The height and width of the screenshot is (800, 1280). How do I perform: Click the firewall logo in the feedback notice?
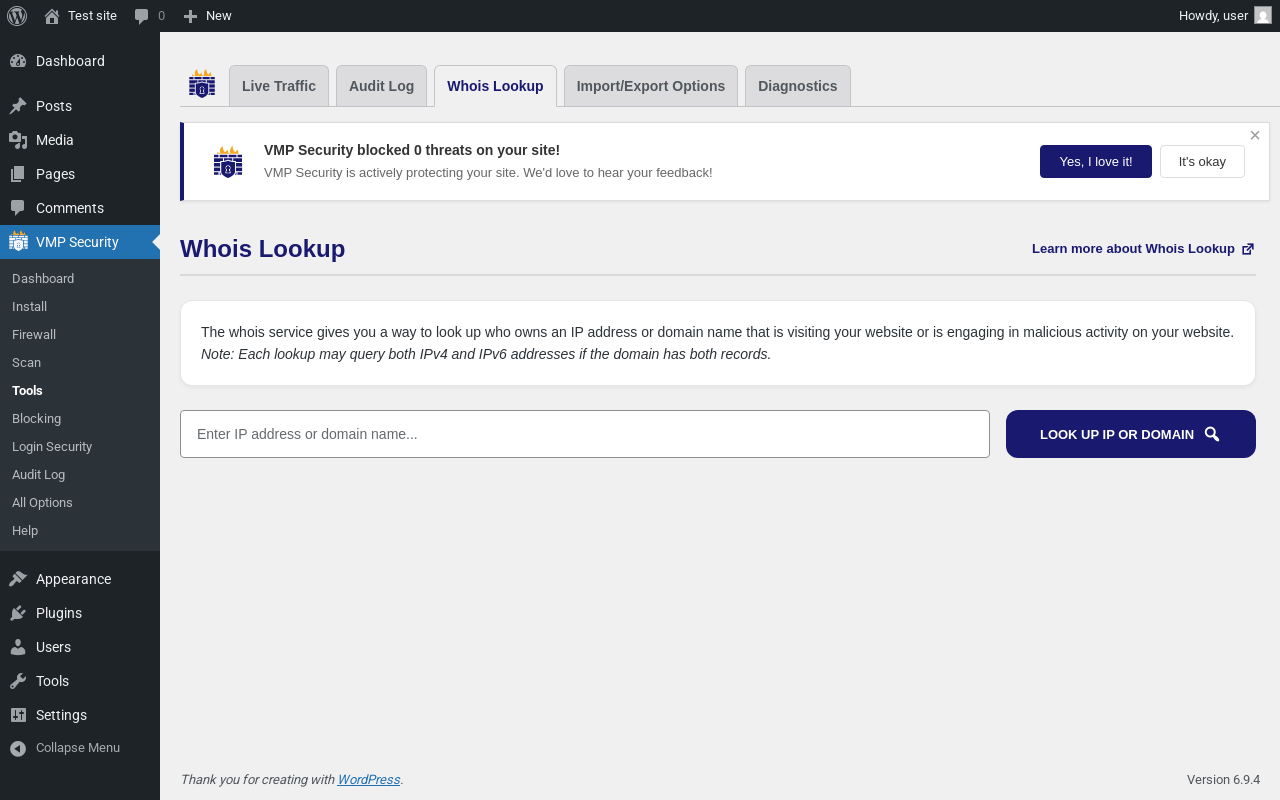[228, 162]
